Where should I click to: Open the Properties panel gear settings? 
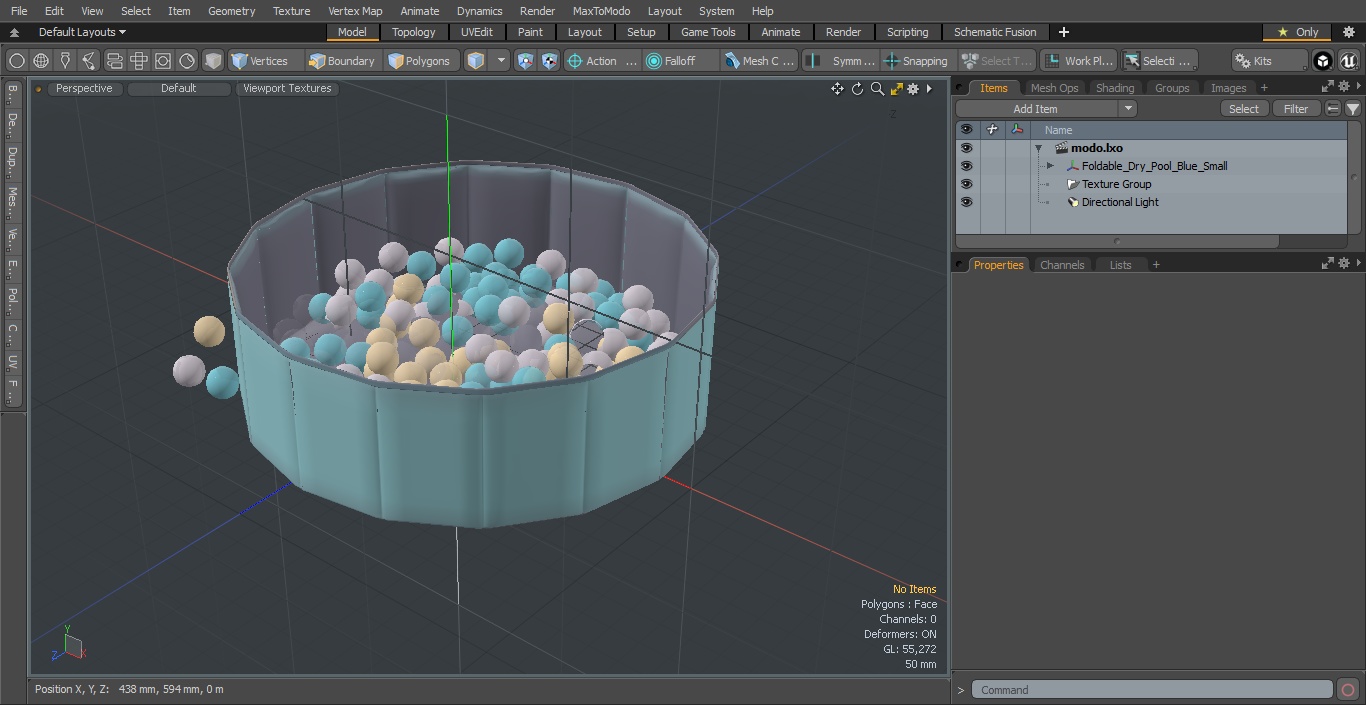pos(1344,264)
